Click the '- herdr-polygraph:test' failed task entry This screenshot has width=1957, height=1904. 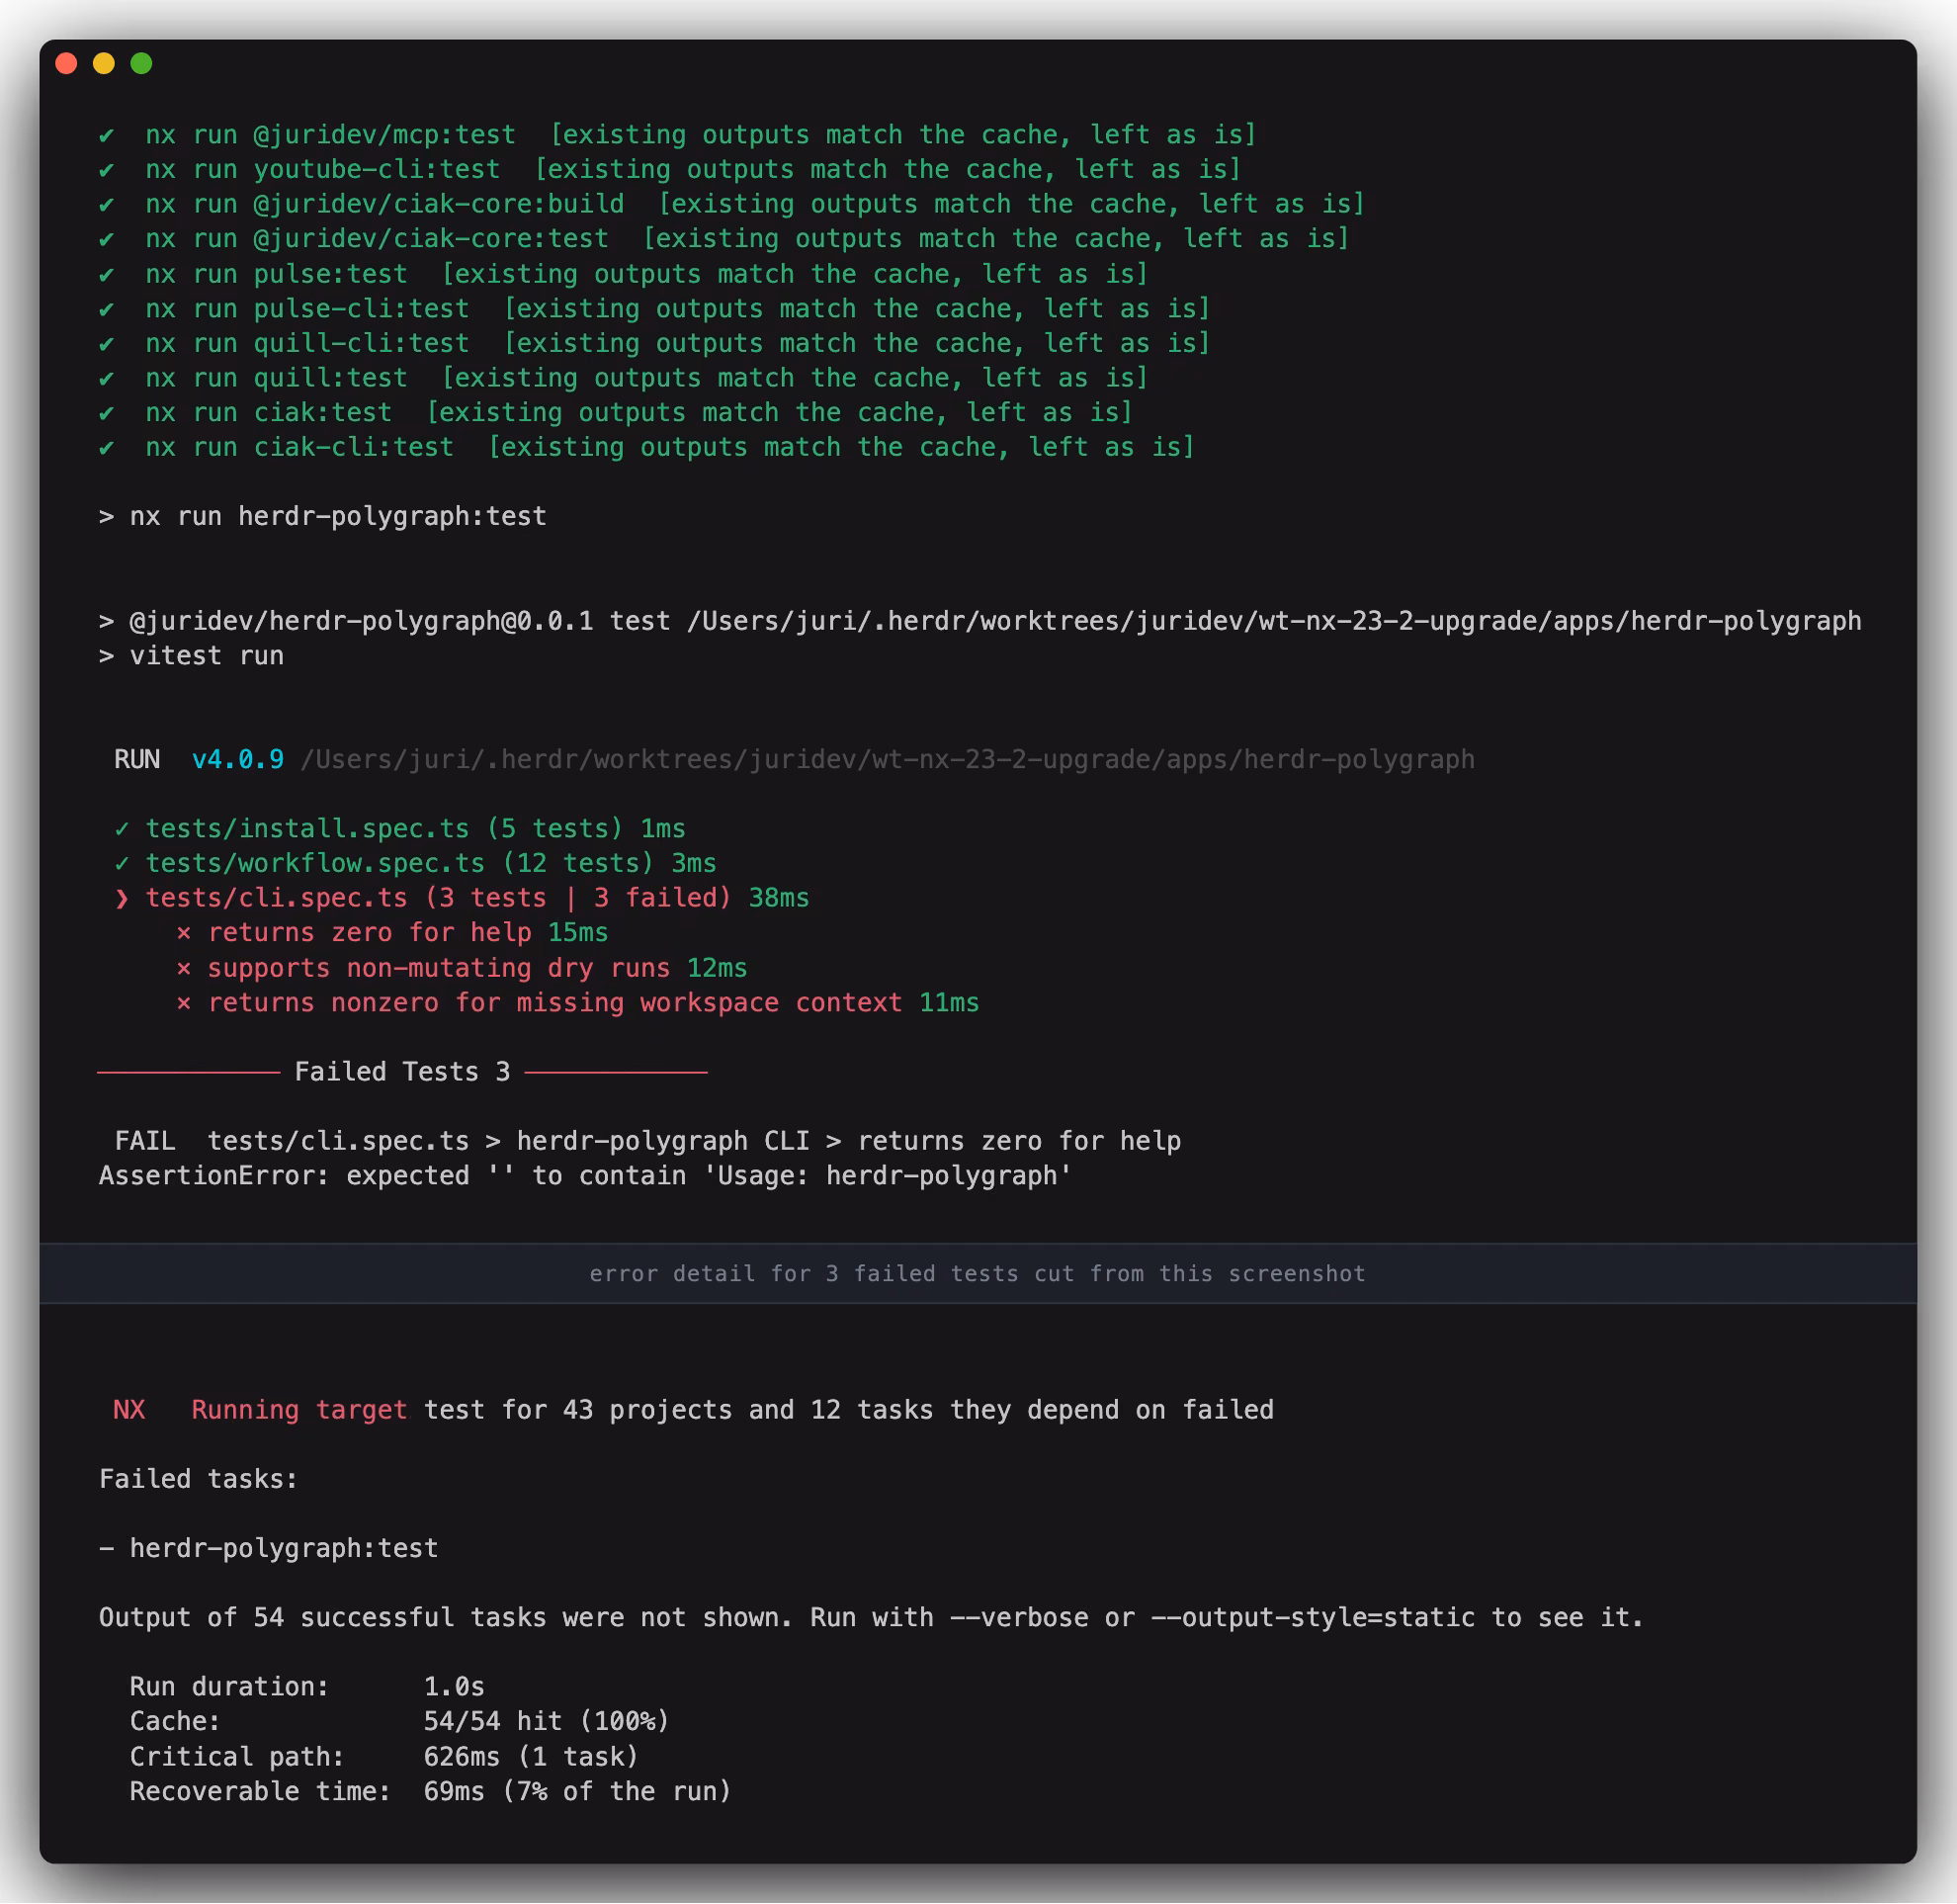point(268,1549)
